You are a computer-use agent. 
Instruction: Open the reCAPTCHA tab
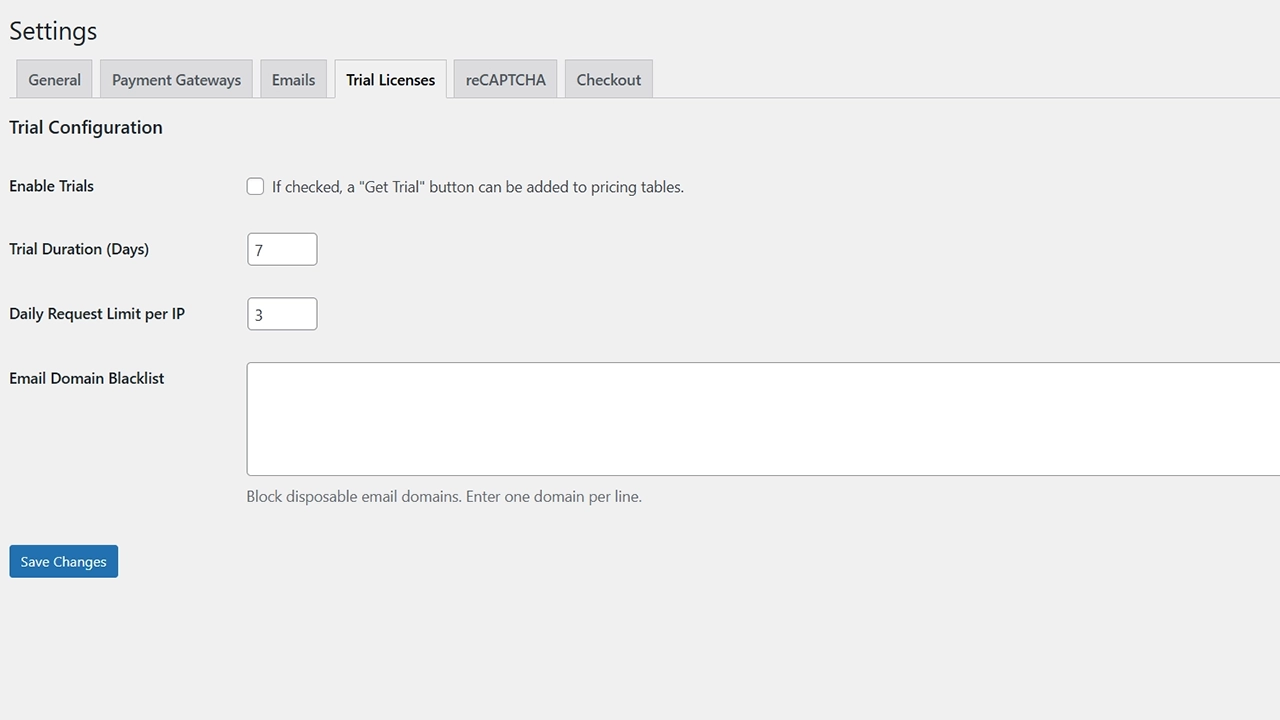click(x=505, y=80)
